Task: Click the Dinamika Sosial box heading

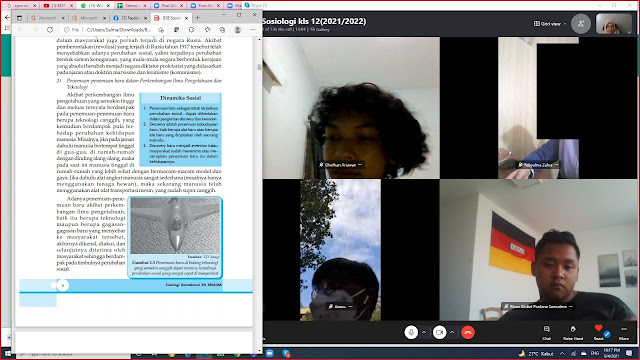Action: pos(180,98)
